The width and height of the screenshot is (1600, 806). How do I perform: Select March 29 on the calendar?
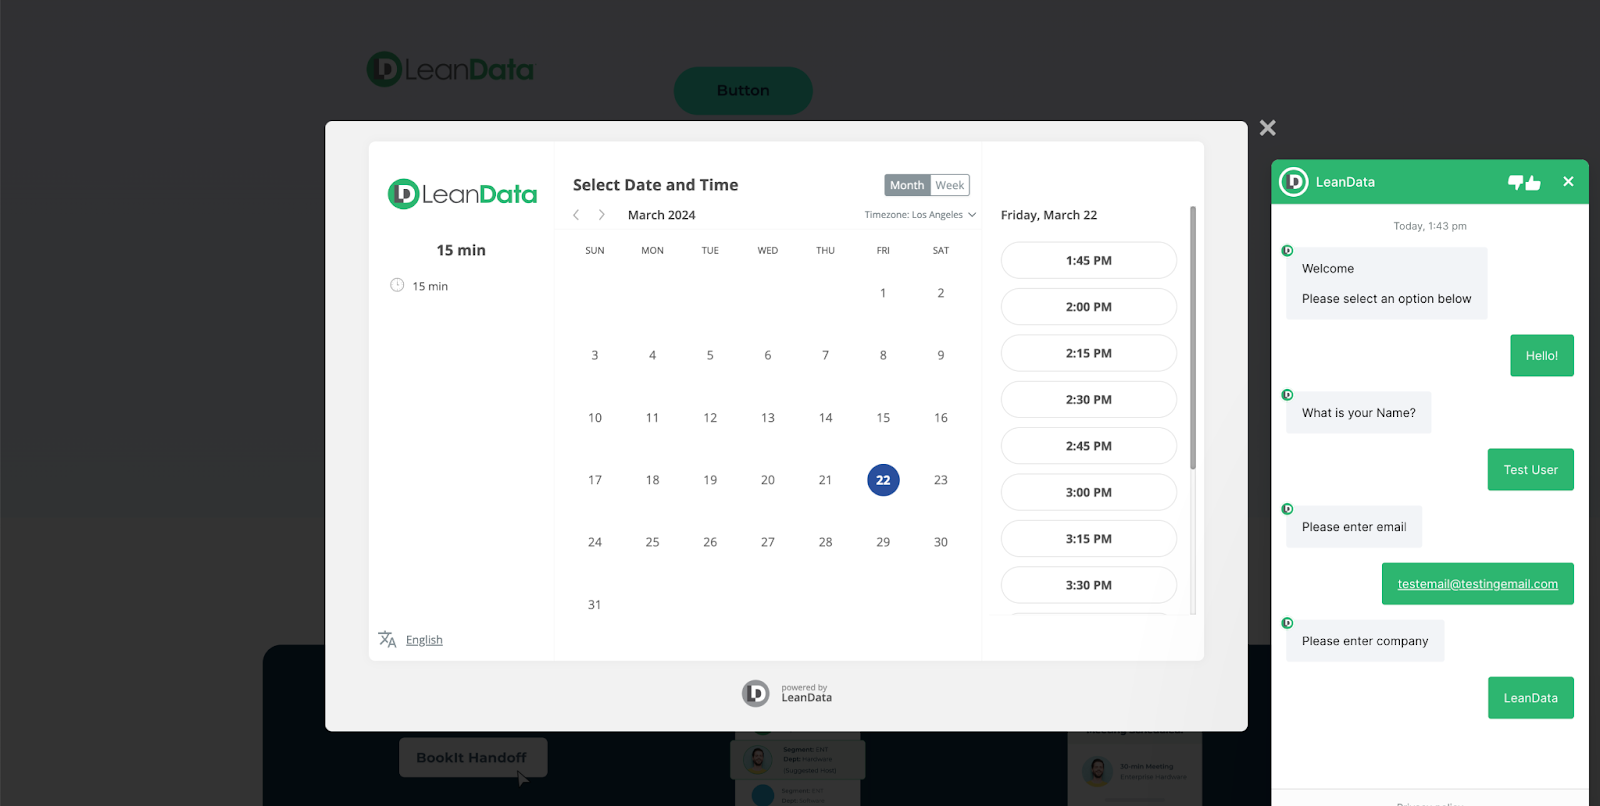point(883,542)
